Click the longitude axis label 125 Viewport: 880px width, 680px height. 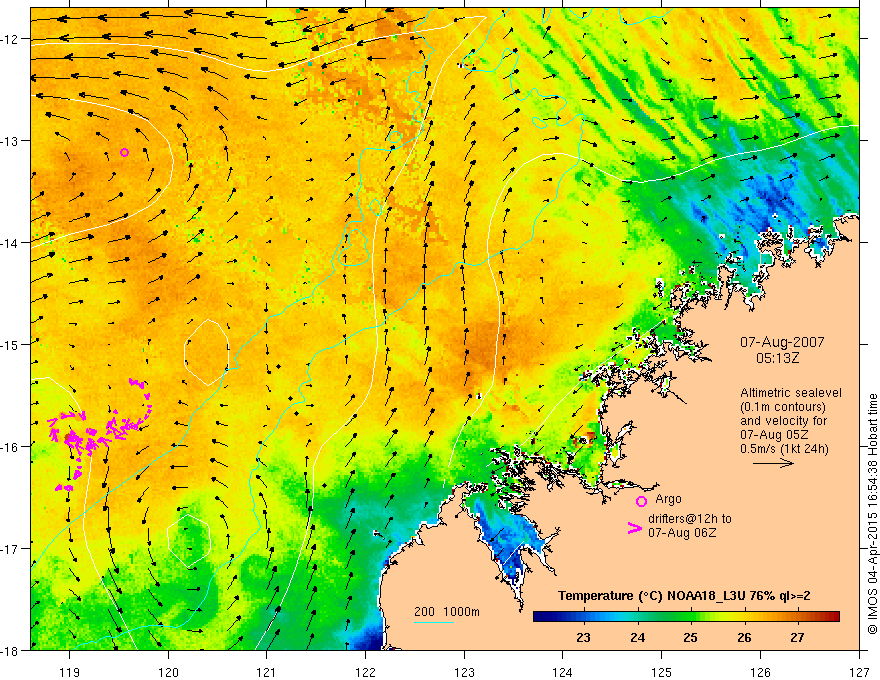(x=661, y=672)
